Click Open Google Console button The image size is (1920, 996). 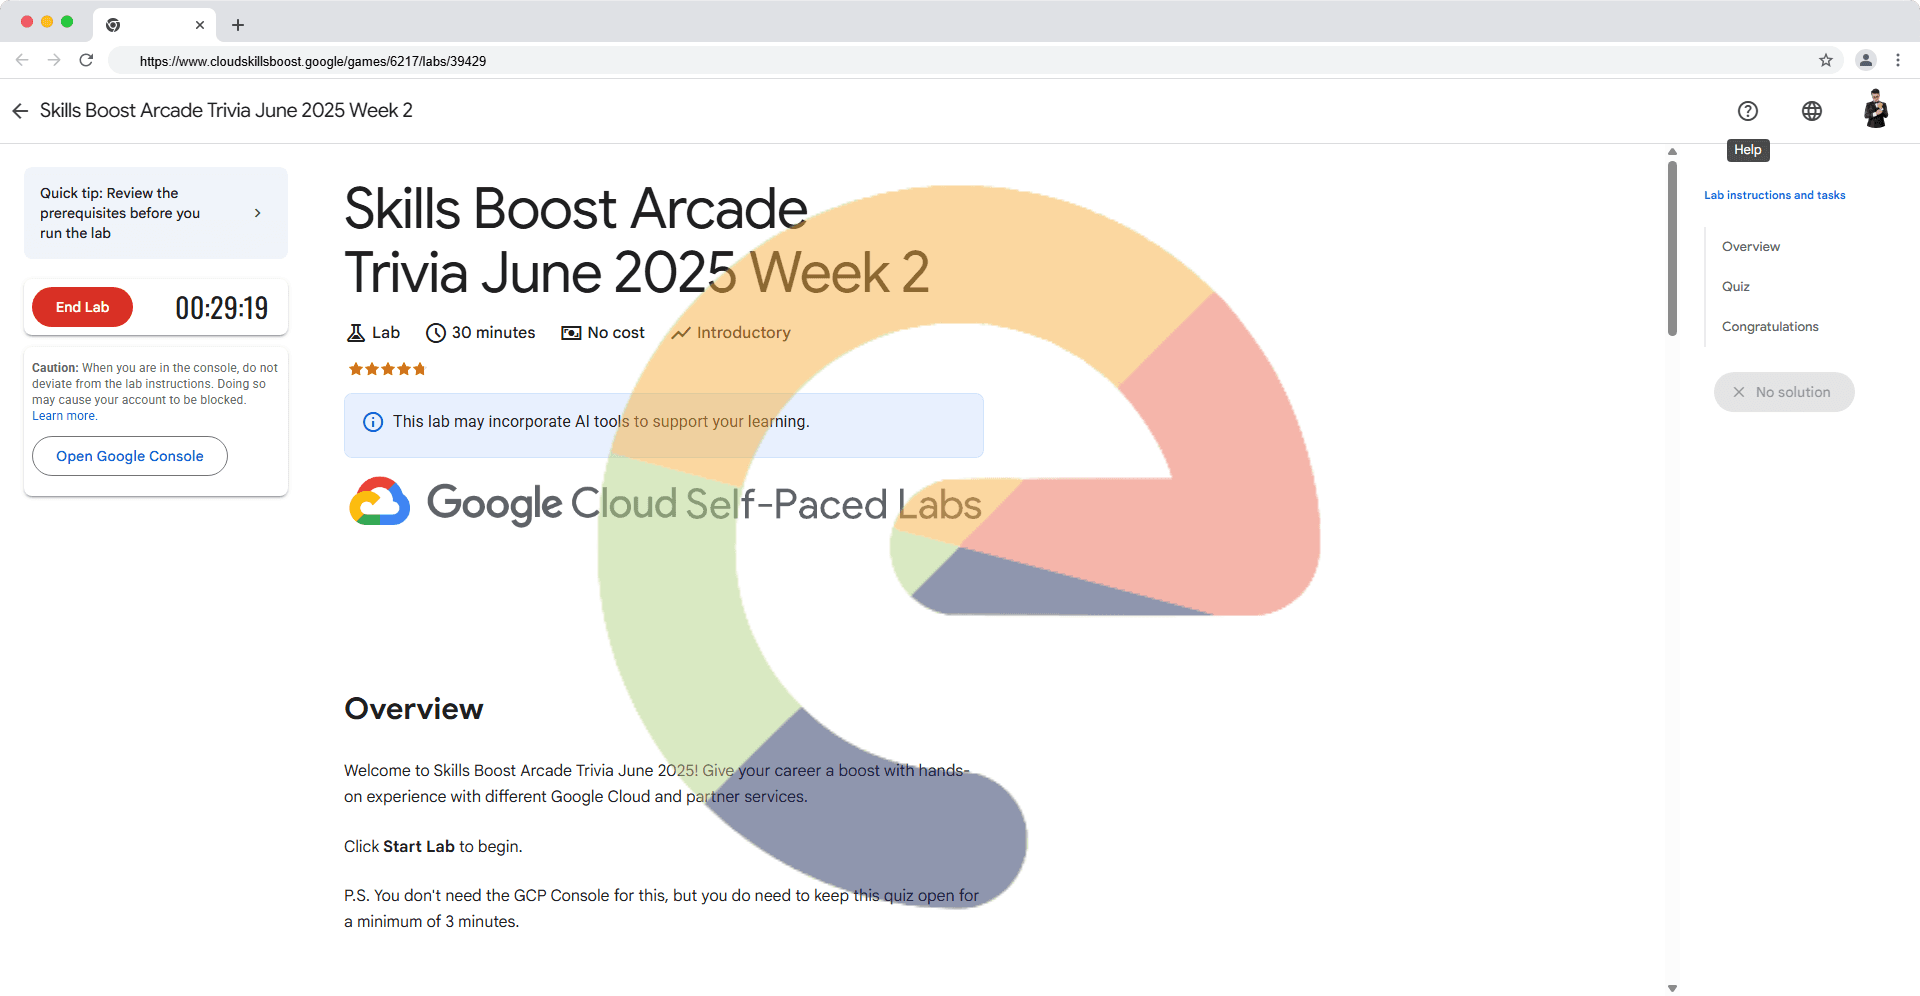[x=130, y=456]
